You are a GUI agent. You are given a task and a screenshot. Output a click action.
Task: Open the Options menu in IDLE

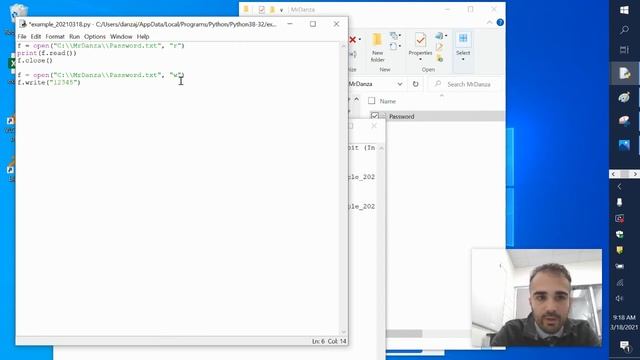click(95, 37)
